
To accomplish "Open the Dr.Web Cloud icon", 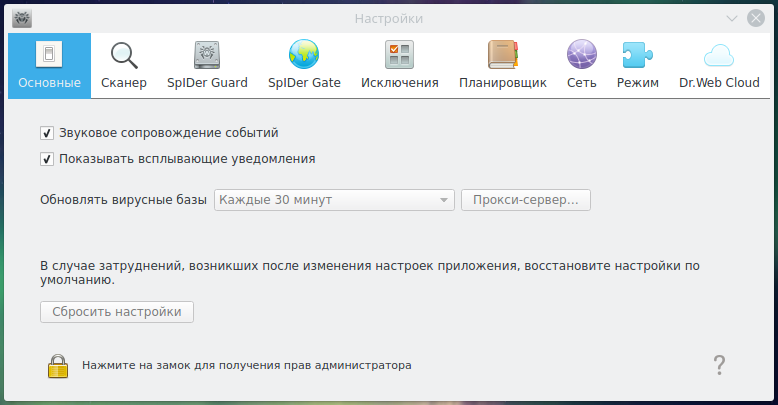I will (719, 55).
